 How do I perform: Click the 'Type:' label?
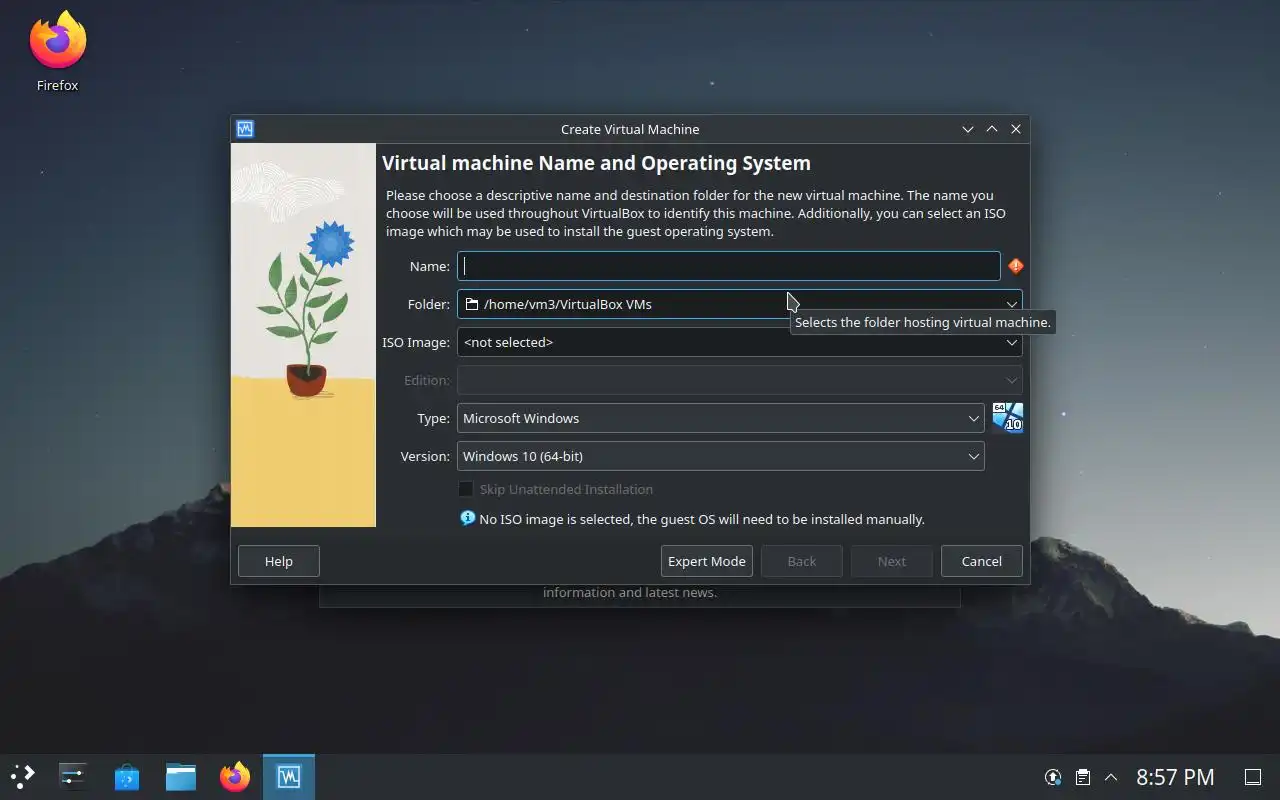tap(434, 418)
